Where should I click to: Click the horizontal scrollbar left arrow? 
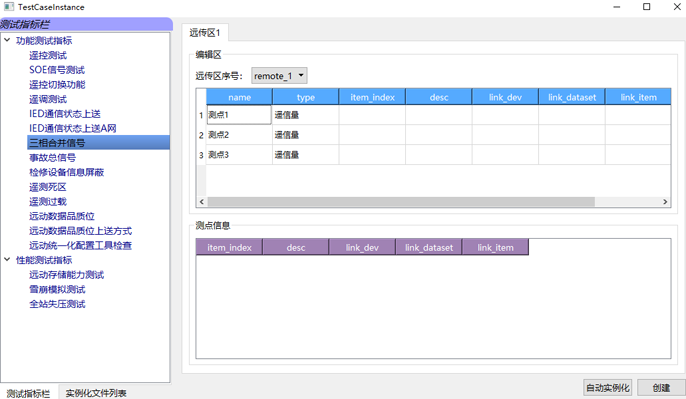[202, 202]
